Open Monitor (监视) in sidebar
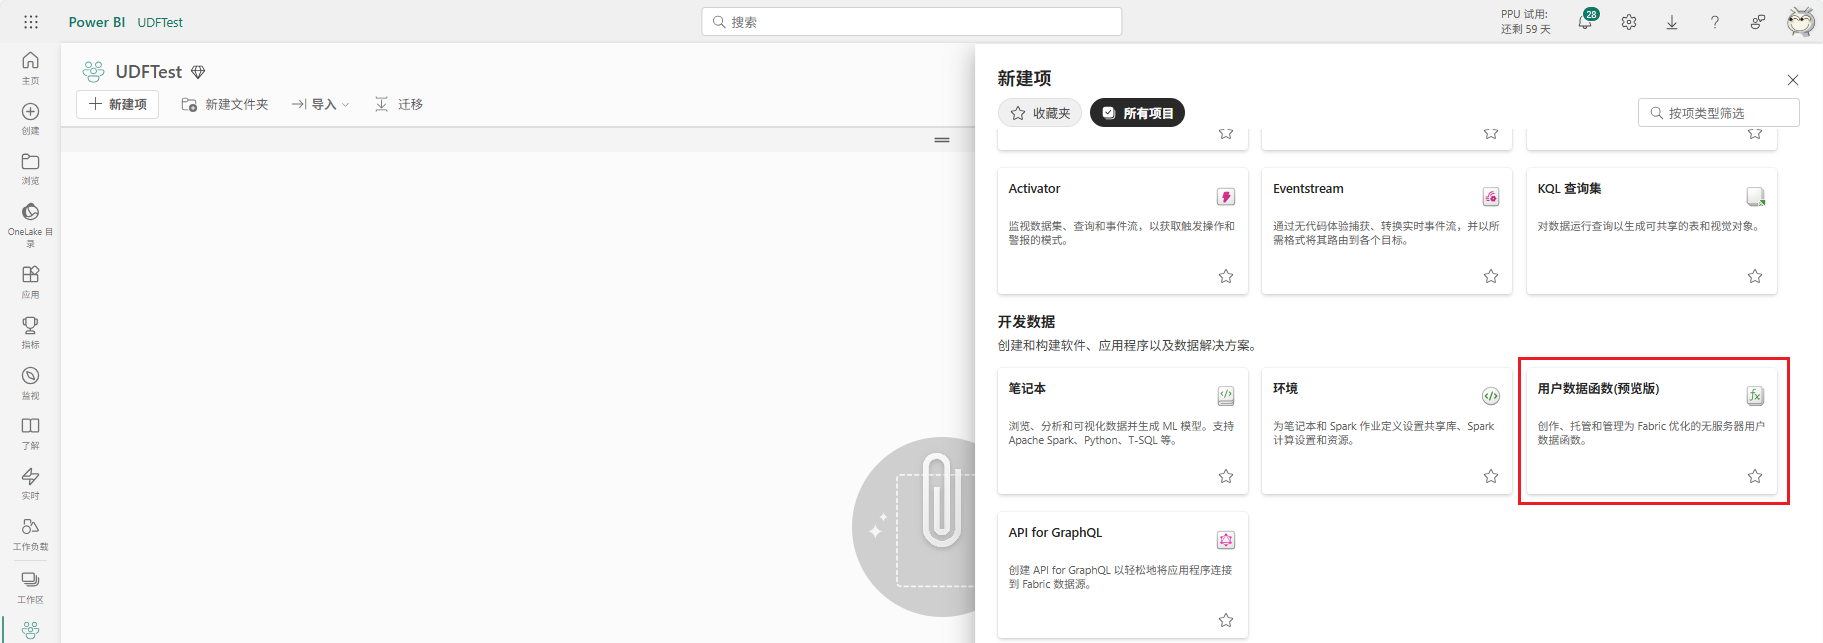 coord(31,382)
